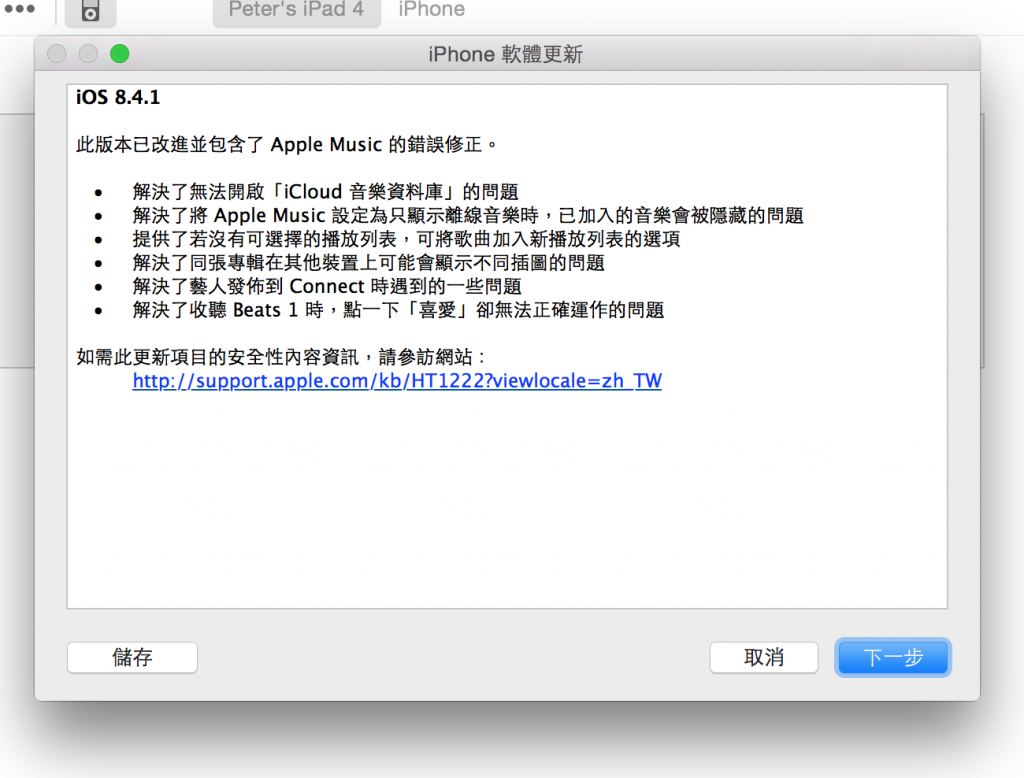Click the bullet about 同張專輯 different artwork
The image size is (1024, 778).
click(x=368, y=263)
